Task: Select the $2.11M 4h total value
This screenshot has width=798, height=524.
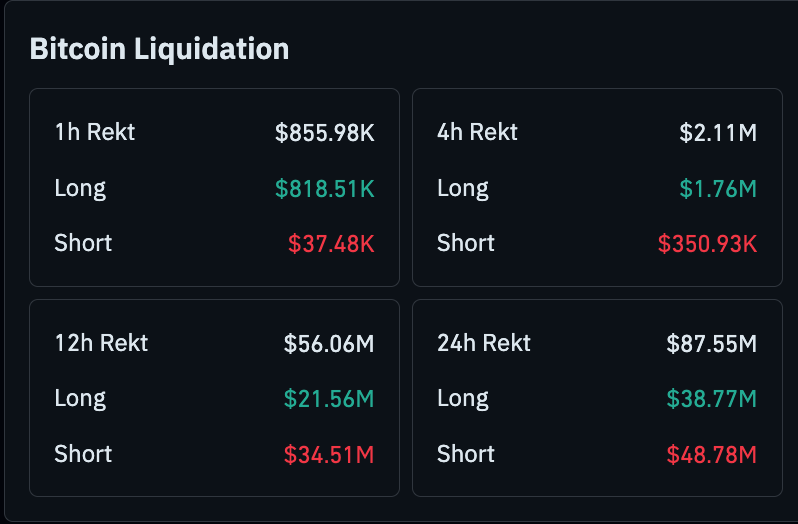Action: pos(718,132)
